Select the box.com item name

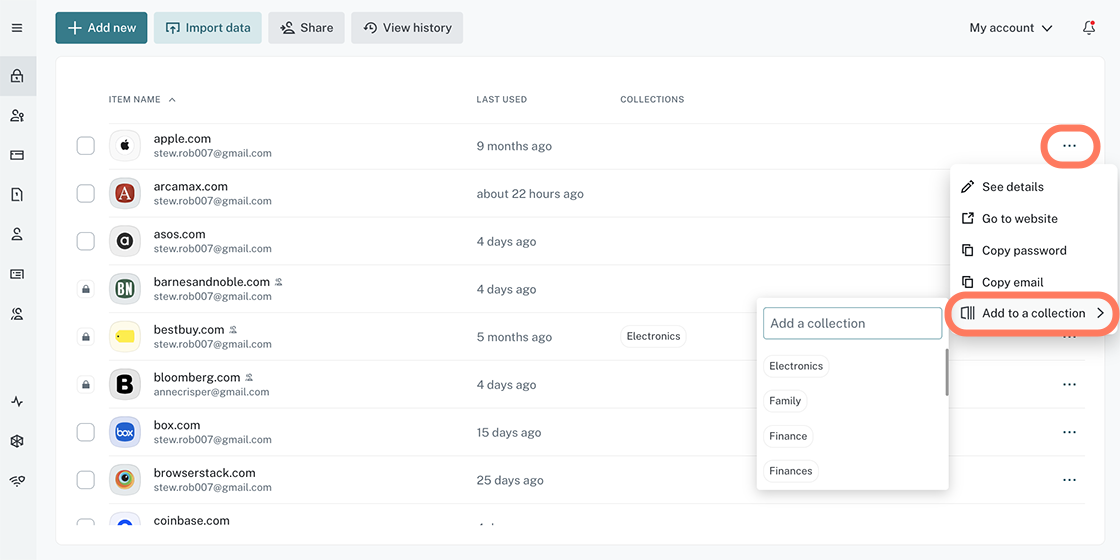177,425
